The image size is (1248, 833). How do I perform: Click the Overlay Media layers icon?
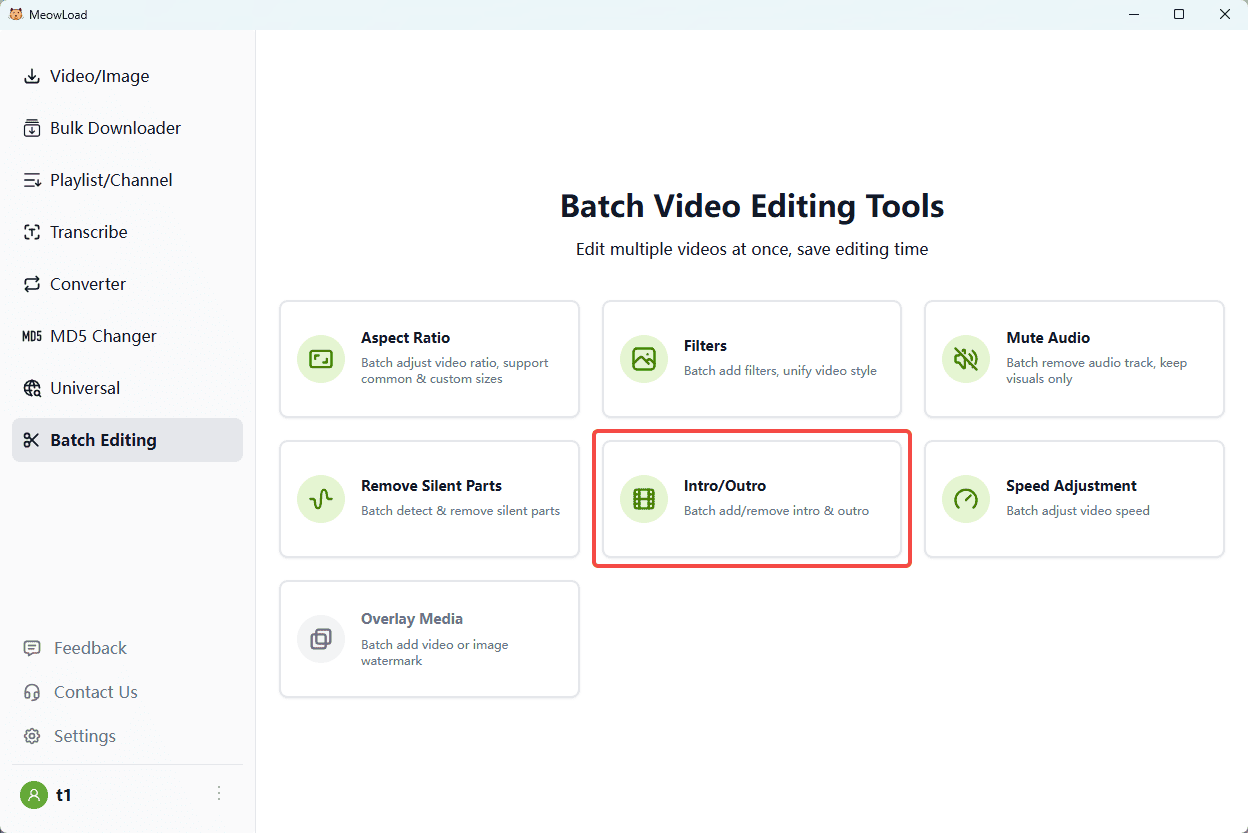321,639
